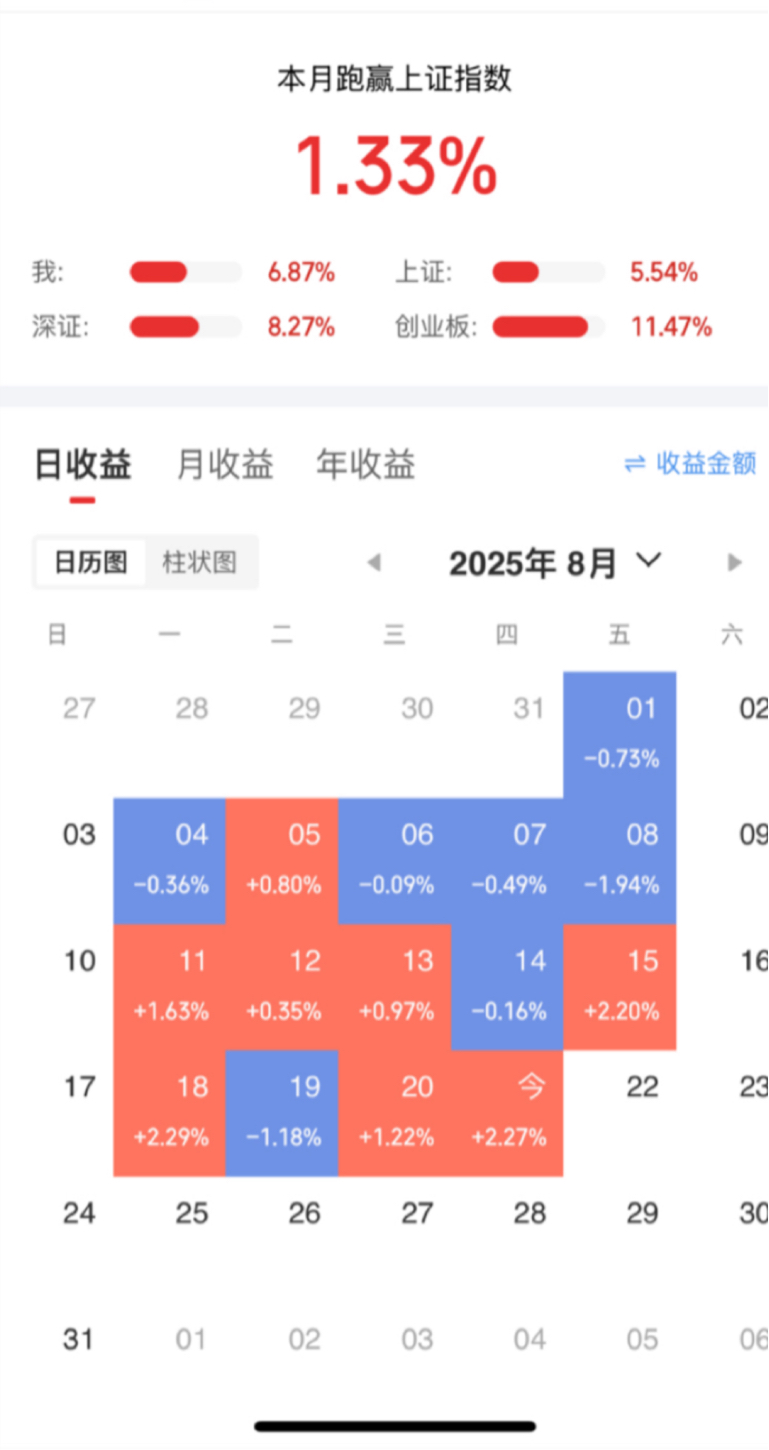Screen dimensions: 769x1450
Task: Click date 27 in last calendar week row
Action: pyautogui.click(x=417, y=1213)
